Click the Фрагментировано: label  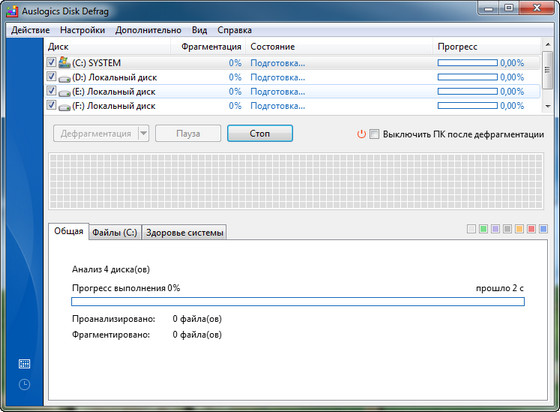[x=111, y=335]
